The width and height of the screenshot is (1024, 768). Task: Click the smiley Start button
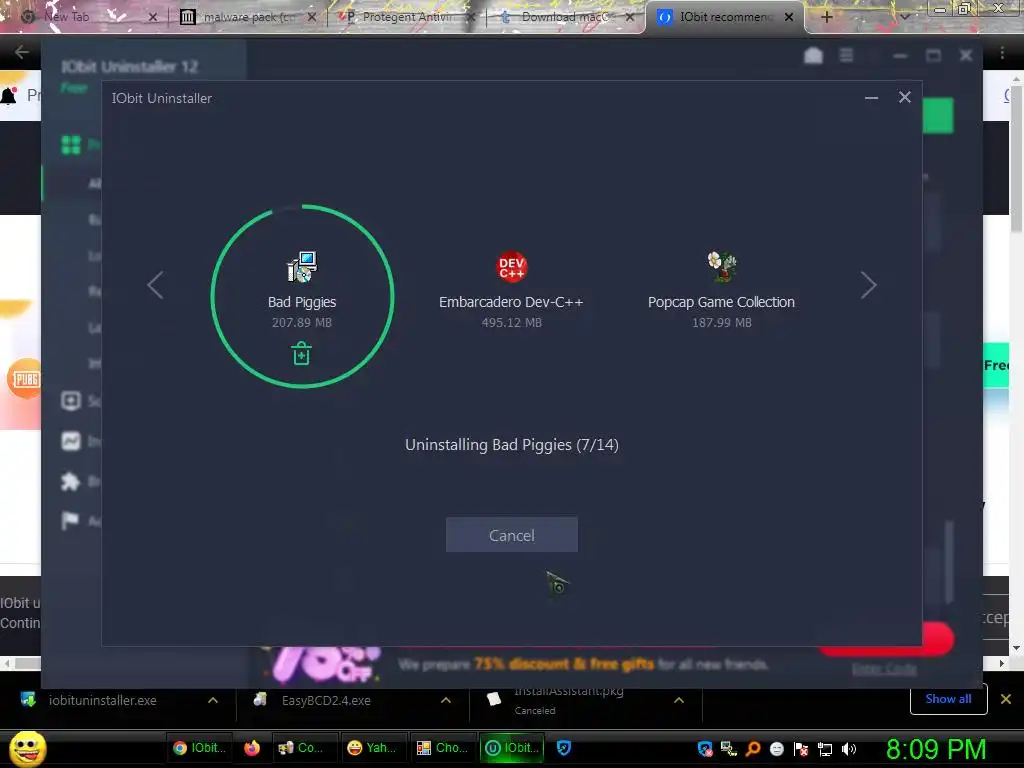pyautogui.click(x=27, y=748)
